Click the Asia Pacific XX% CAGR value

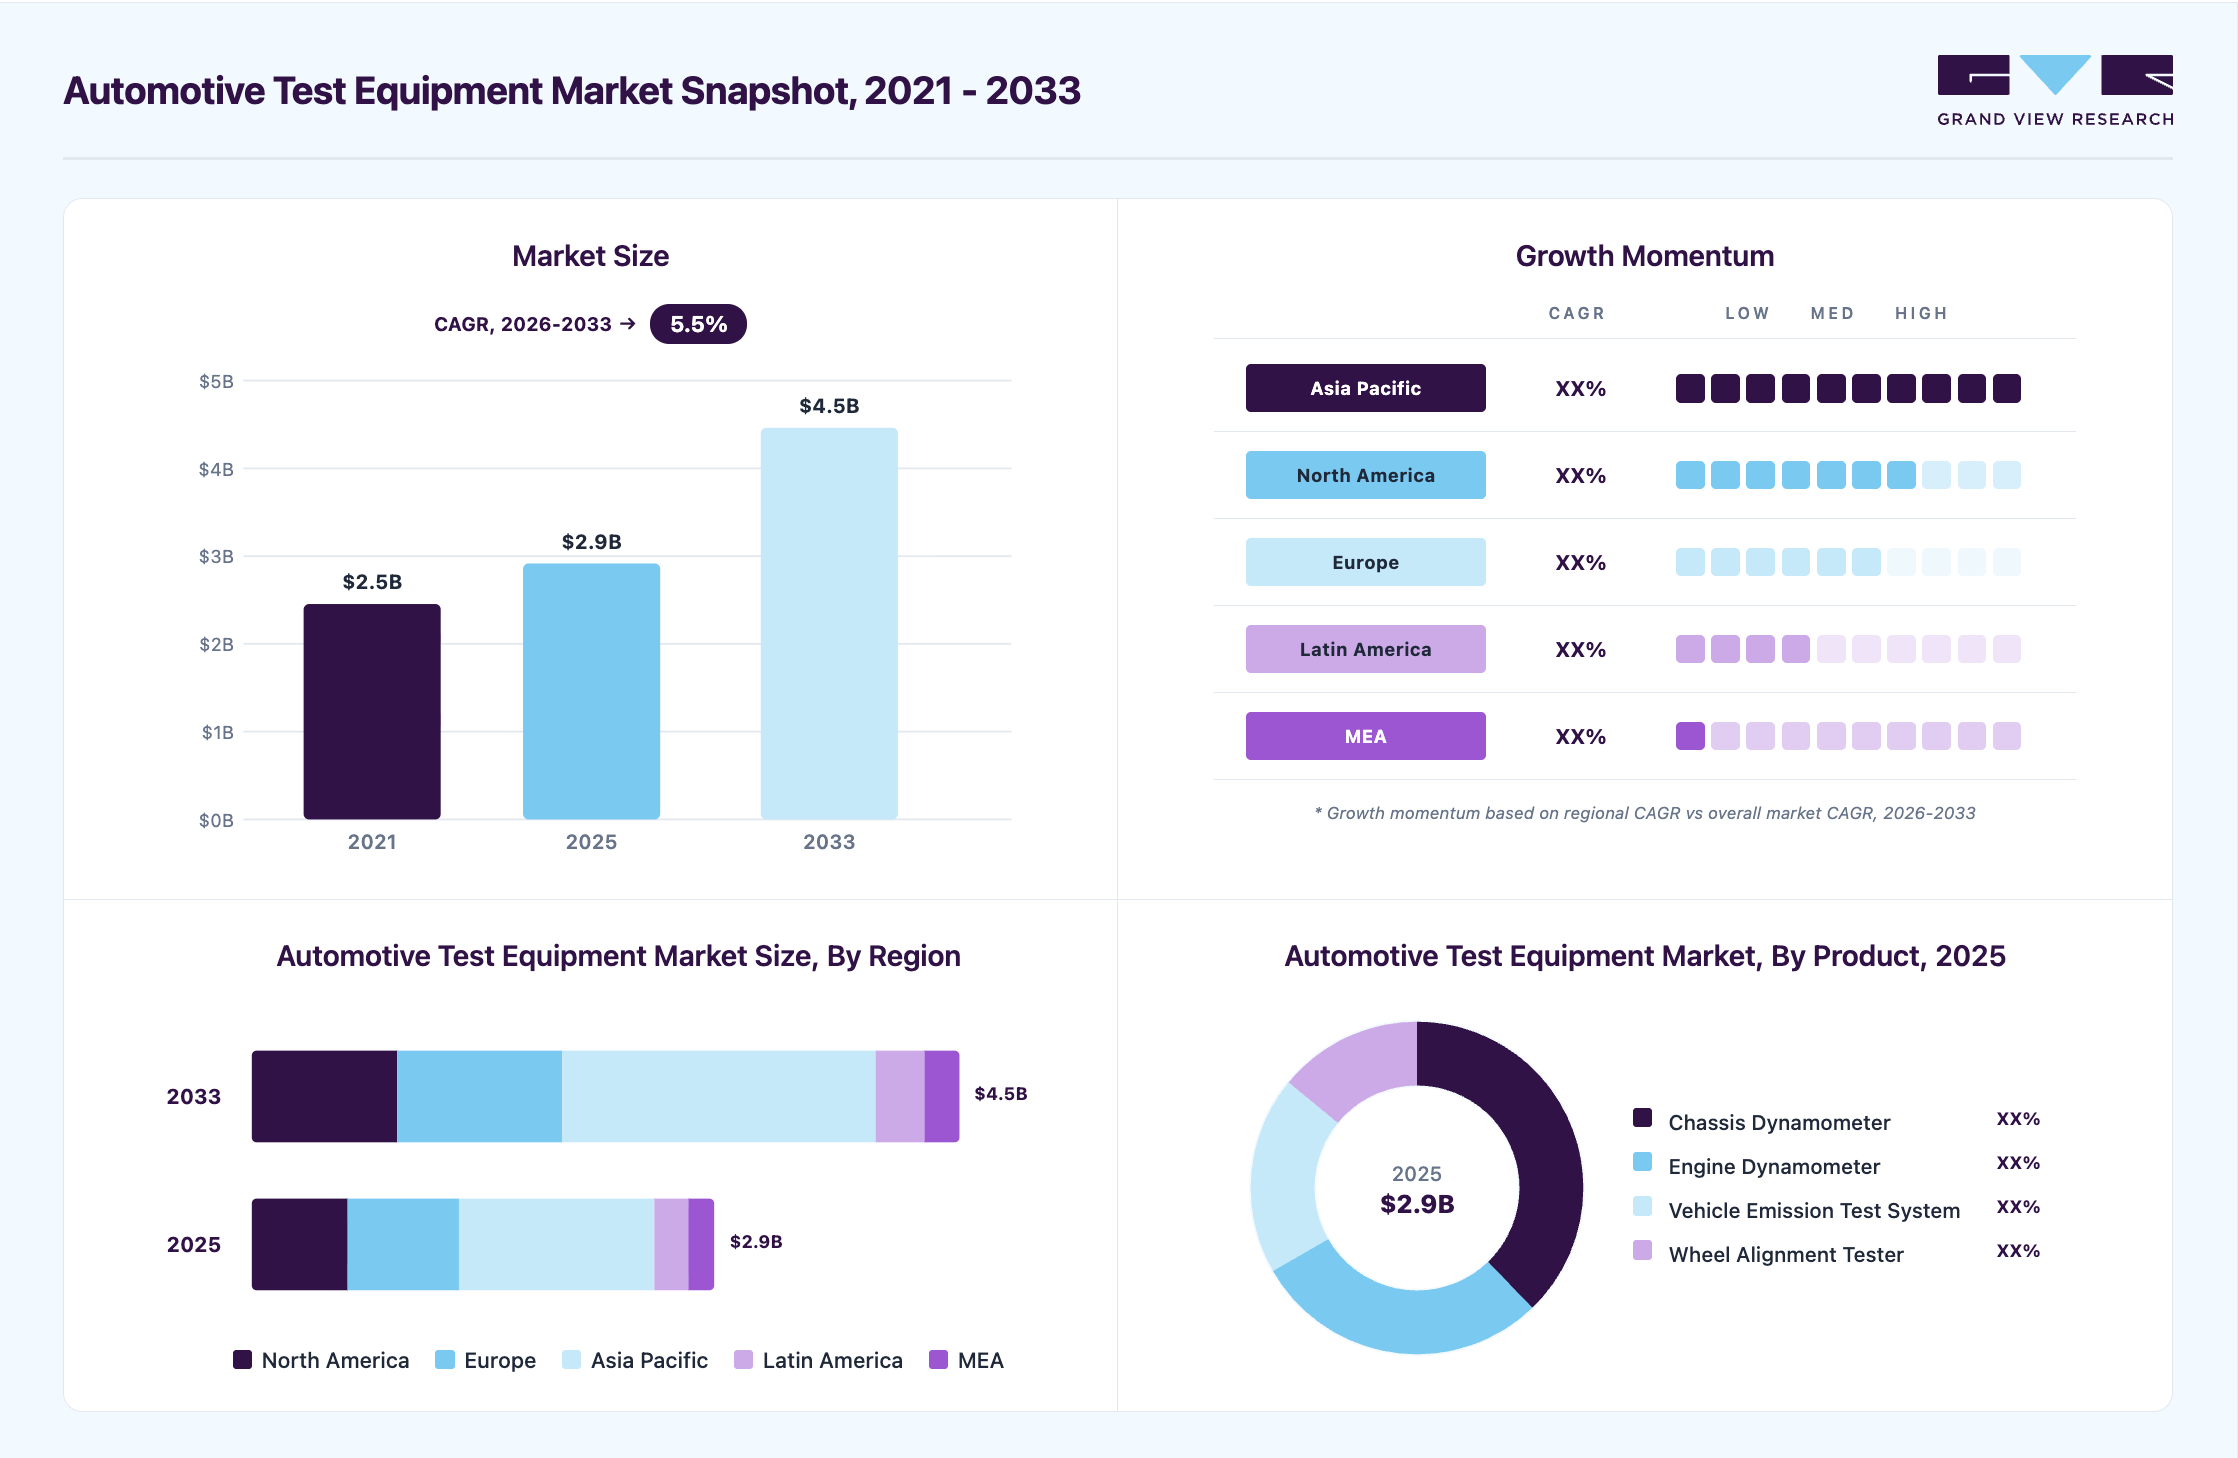pyautogui.click(x=1580, y=389)
